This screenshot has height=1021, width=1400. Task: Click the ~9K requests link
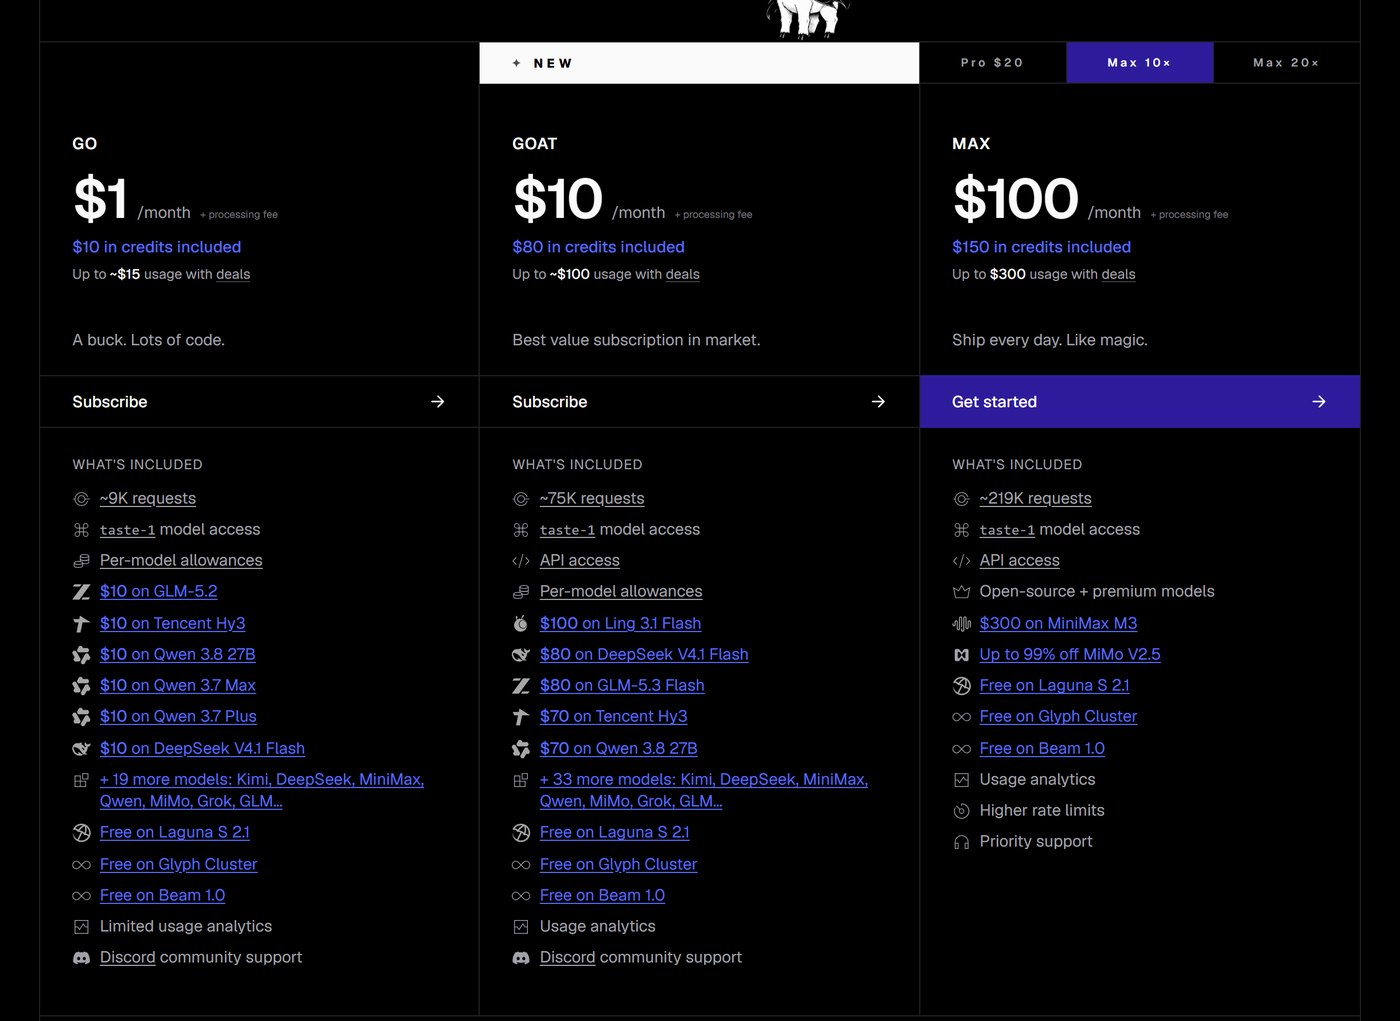pos(148,498)
